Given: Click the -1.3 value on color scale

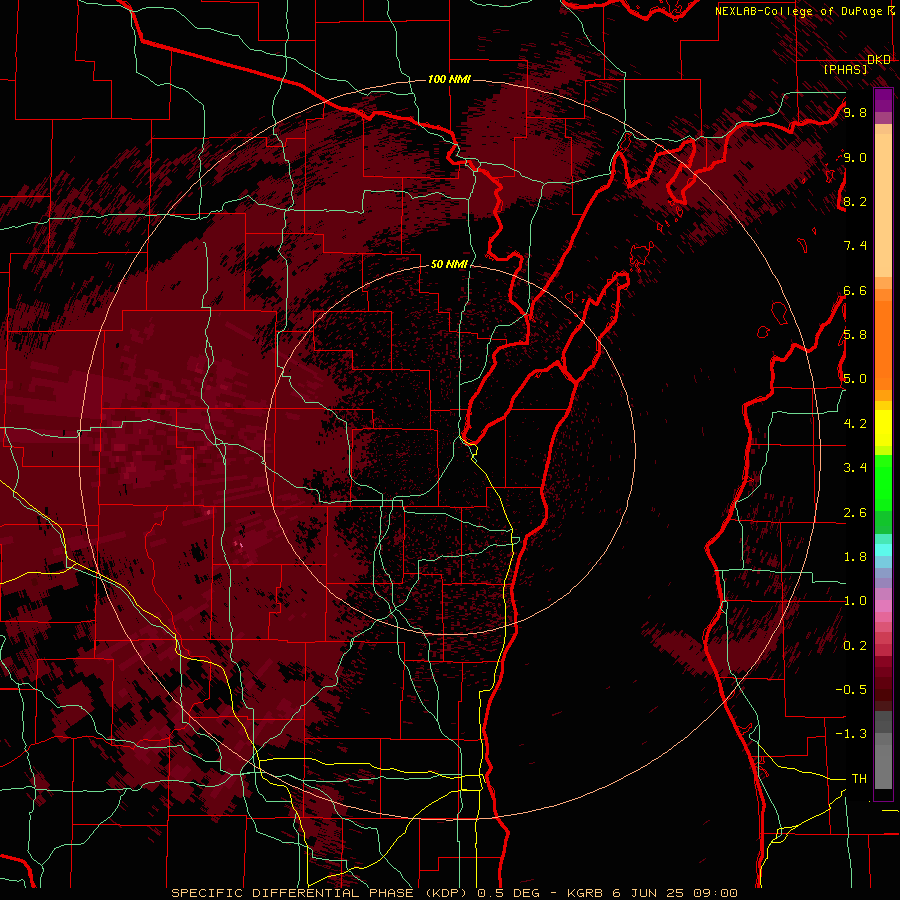Looking at the screenshot, I should click(x=851, y=734).
